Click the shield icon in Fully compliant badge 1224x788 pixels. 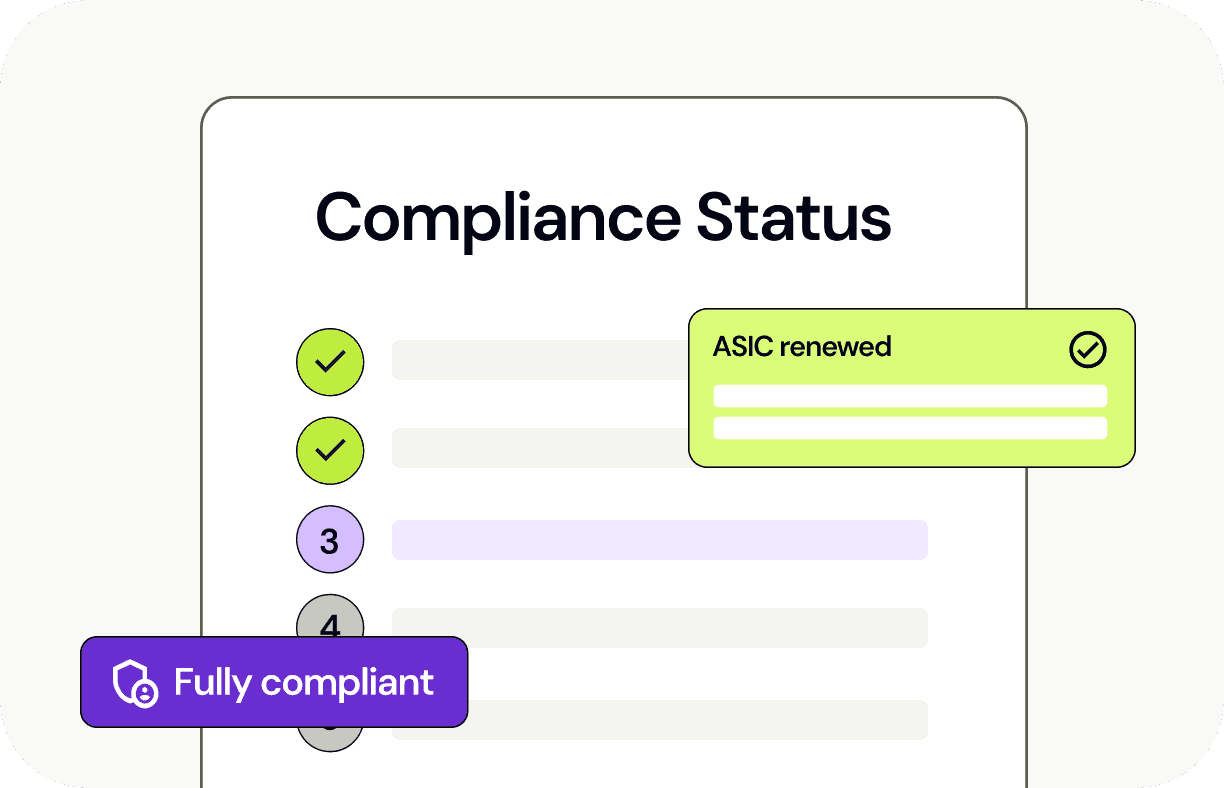tap(135, 682)
